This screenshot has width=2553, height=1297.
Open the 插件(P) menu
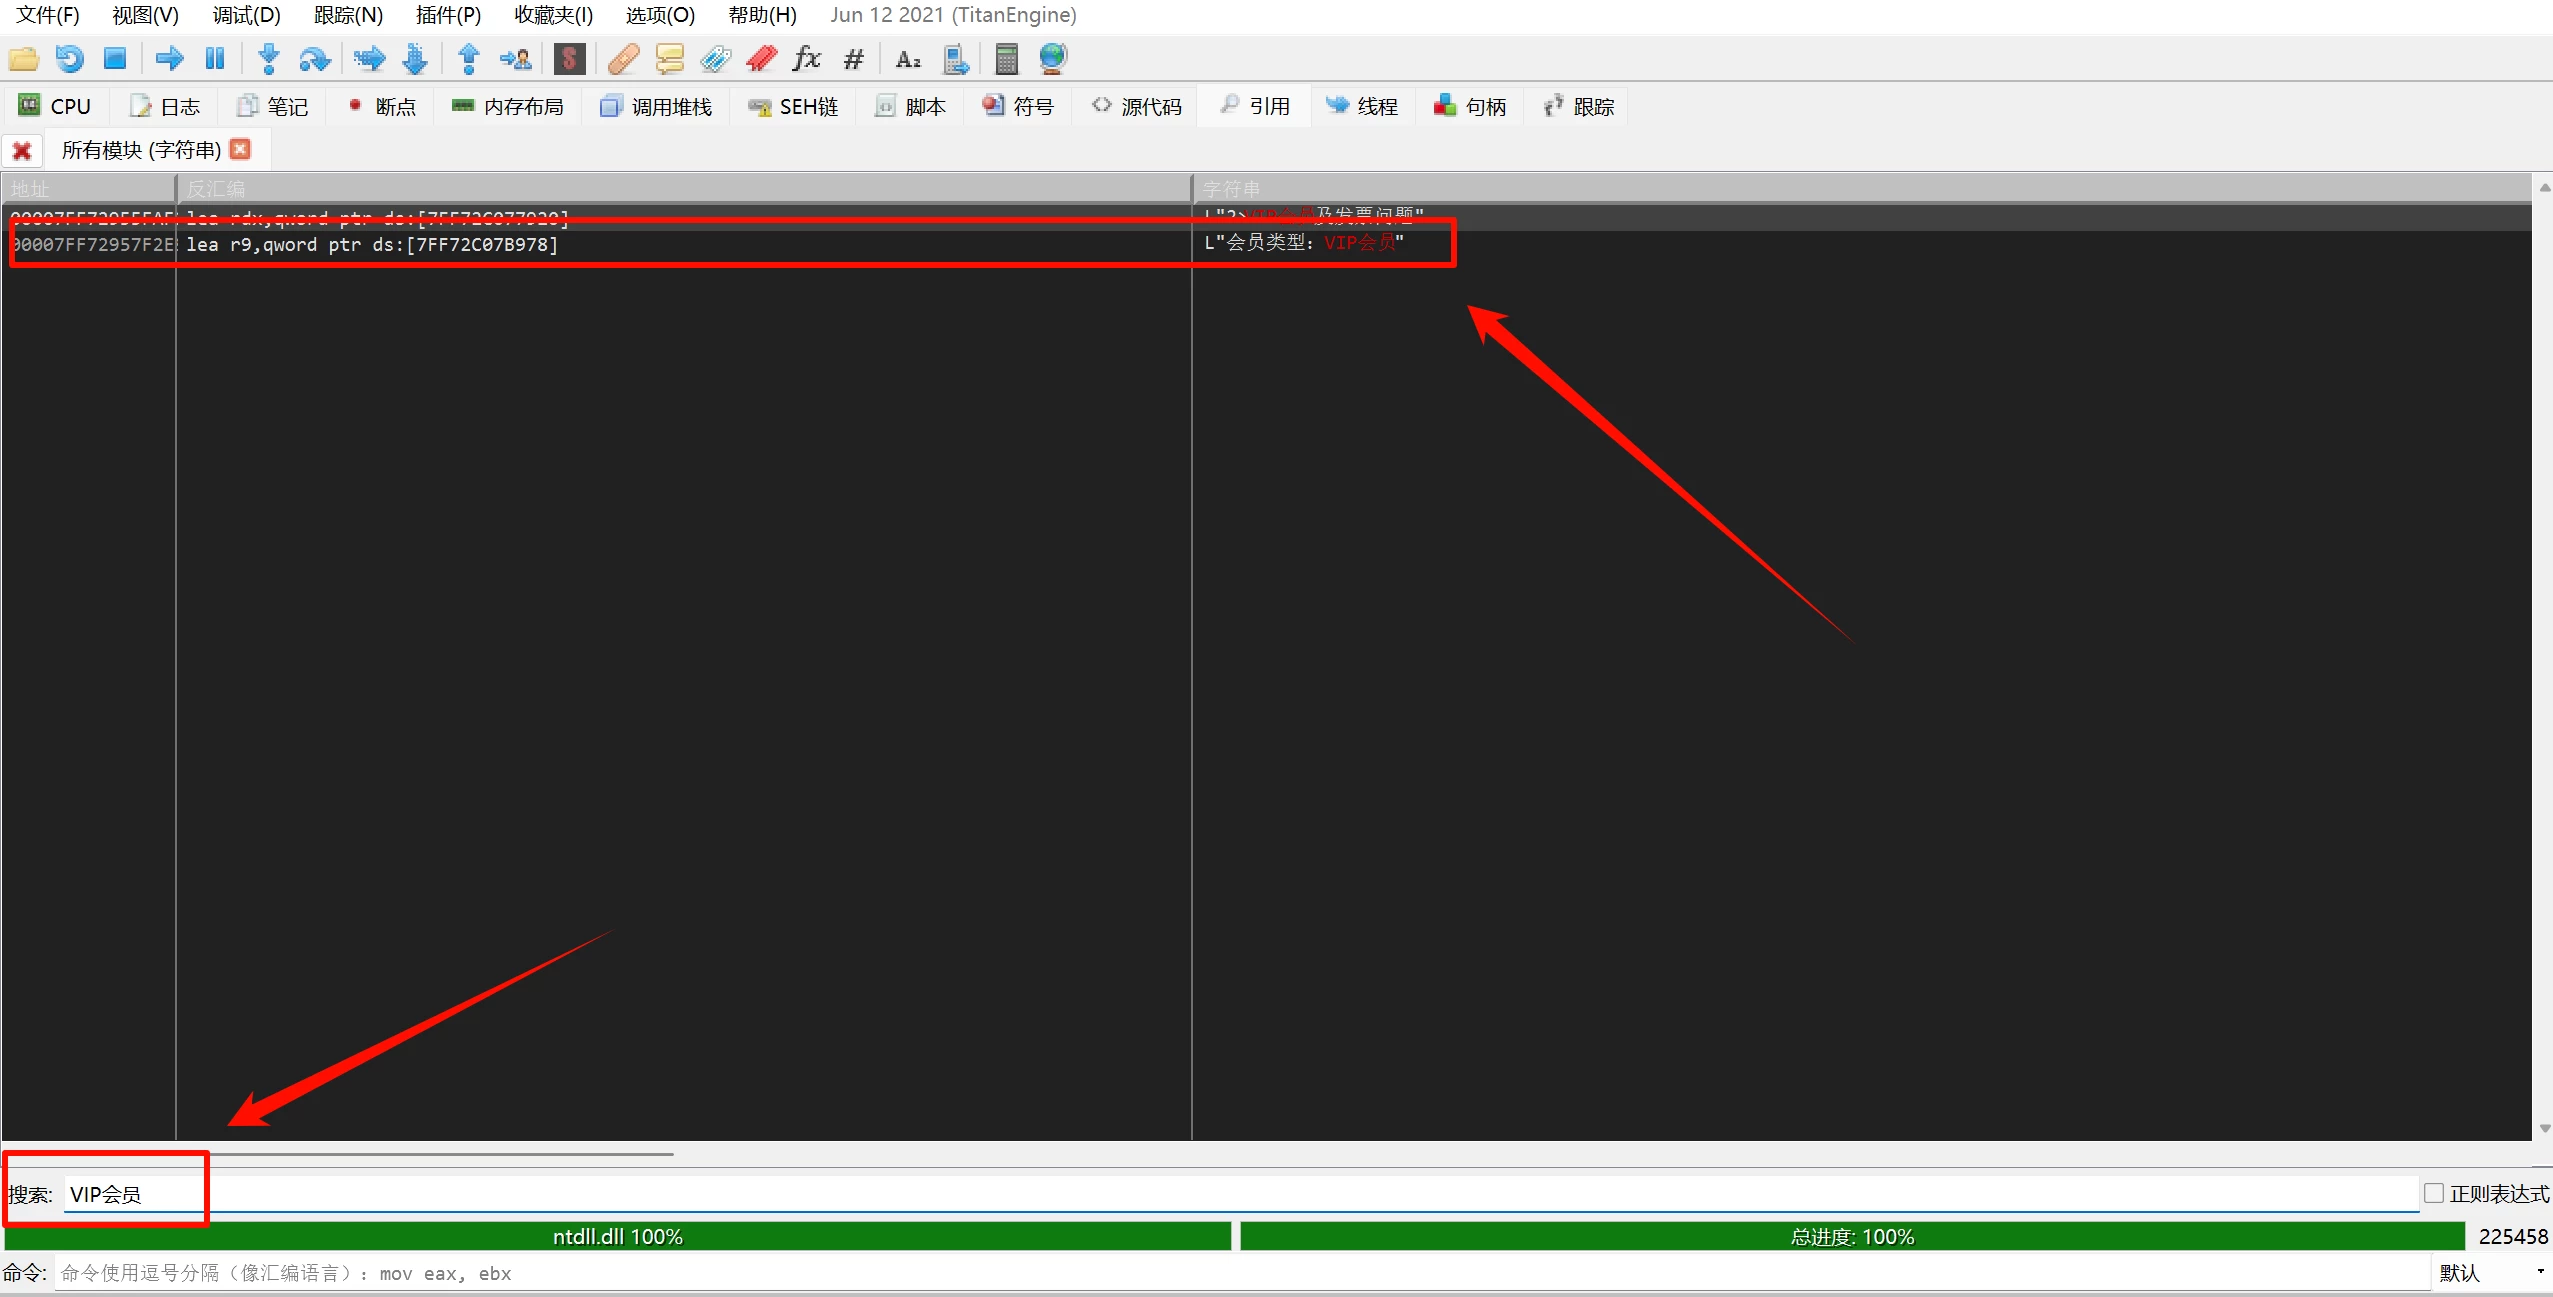click(x=447, y=15)
